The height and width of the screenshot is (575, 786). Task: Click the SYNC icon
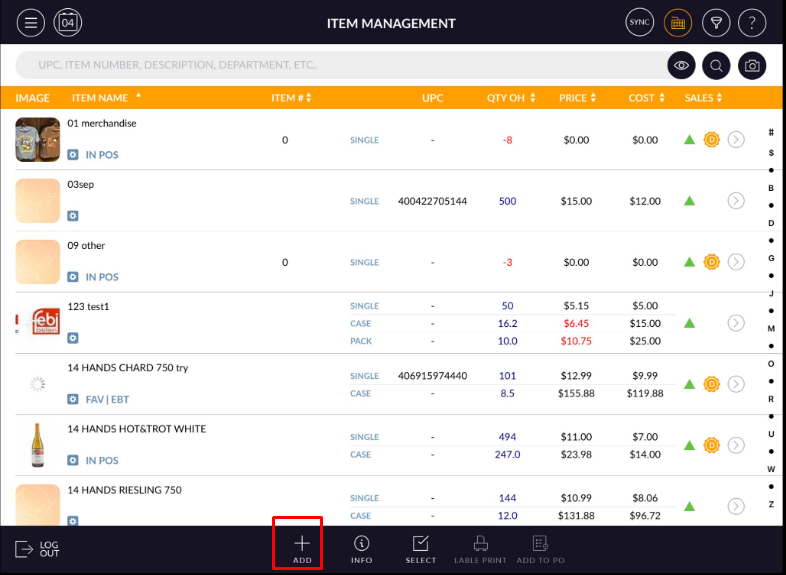[x=639, y=22]
